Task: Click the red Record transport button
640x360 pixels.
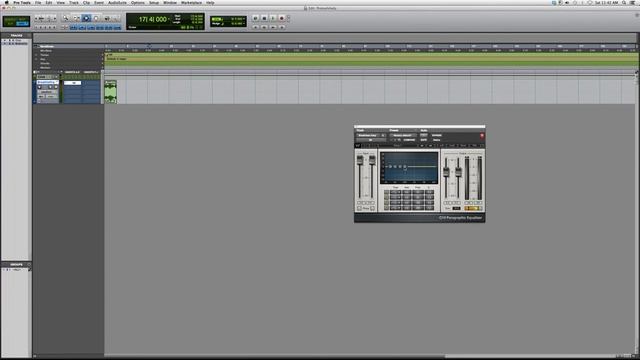Action: (x=282, y=18)
